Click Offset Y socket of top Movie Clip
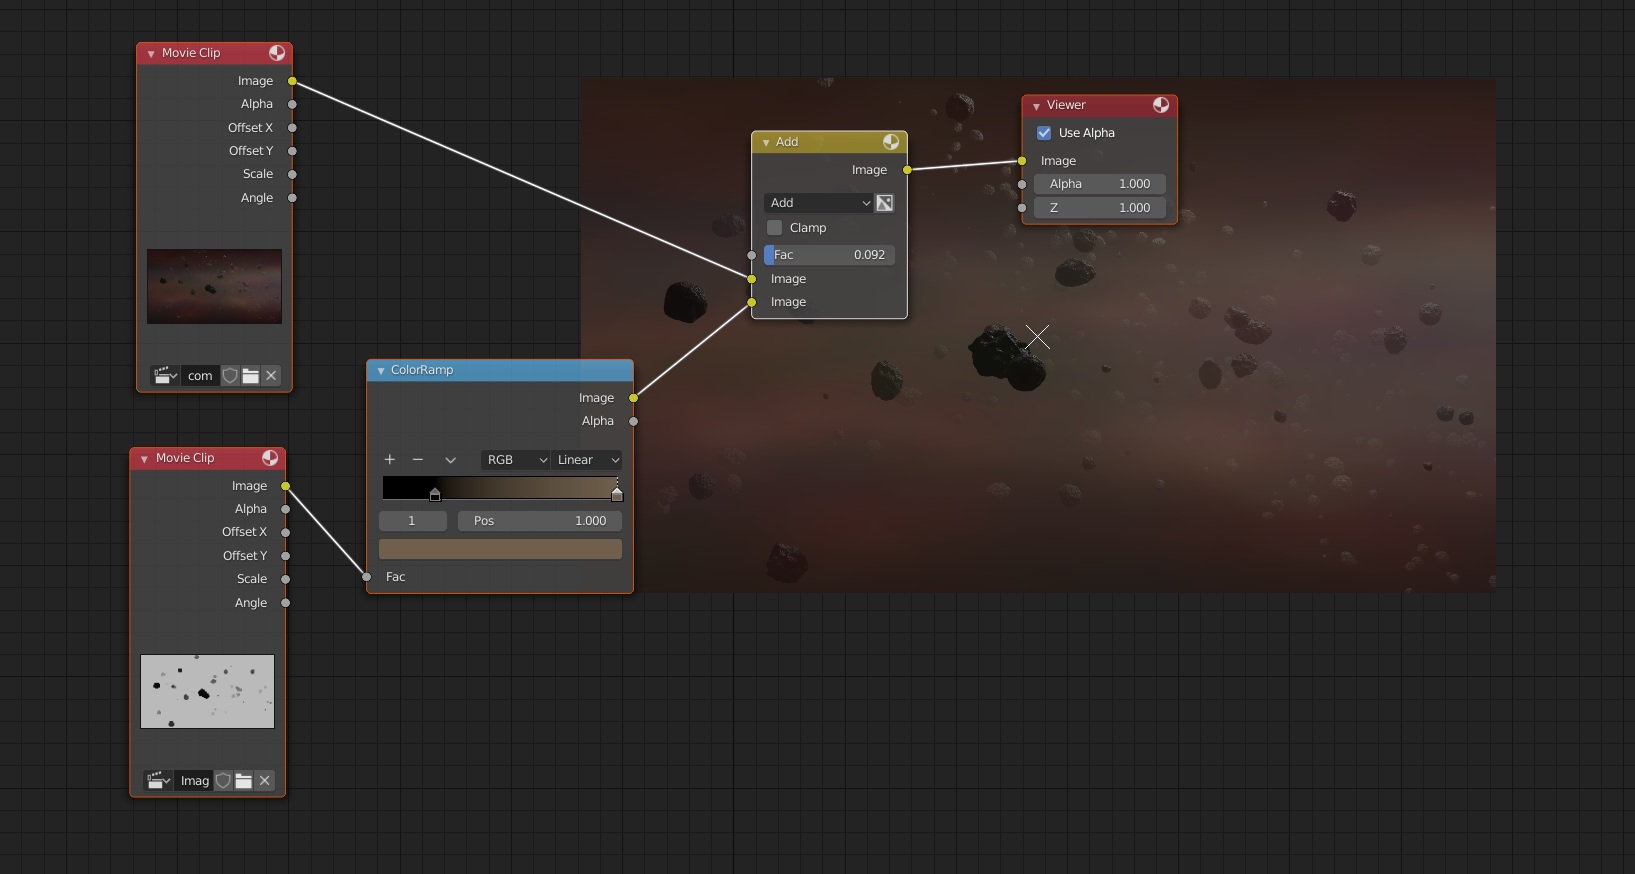Image resolution: width=1635 pixels, height=874 pixels. pyautogui.click(x=292, y=151)
